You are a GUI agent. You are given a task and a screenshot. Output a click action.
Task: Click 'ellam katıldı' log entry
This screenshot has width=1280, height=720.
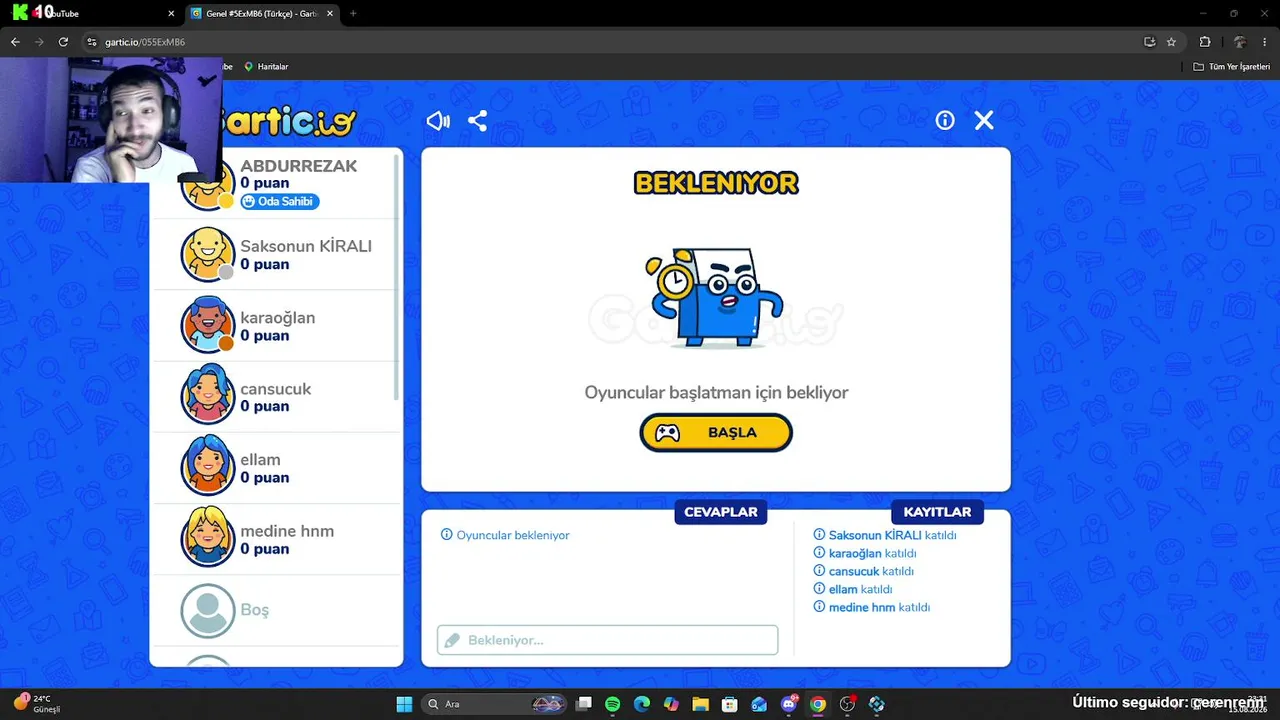853,589
